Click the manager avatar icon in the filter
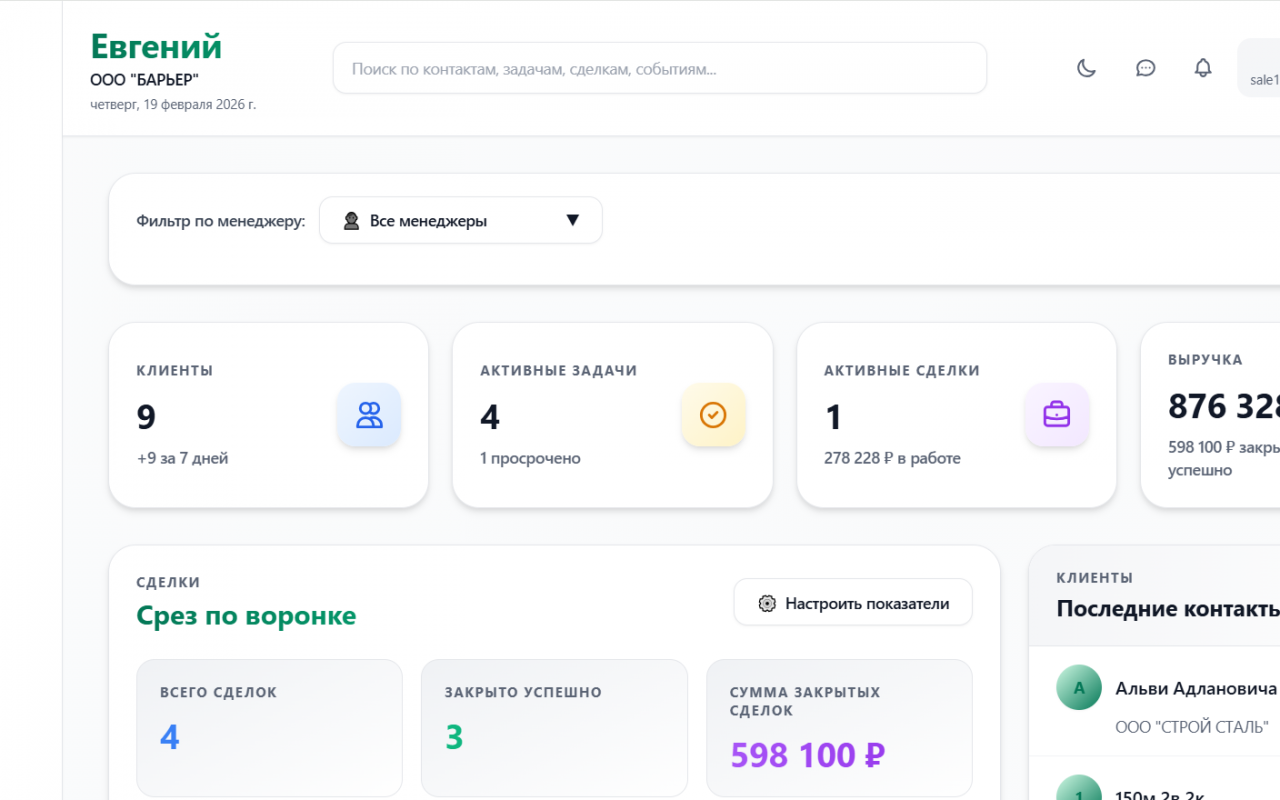This screenshot has width=1280, height=800. [x=351, y=221]
